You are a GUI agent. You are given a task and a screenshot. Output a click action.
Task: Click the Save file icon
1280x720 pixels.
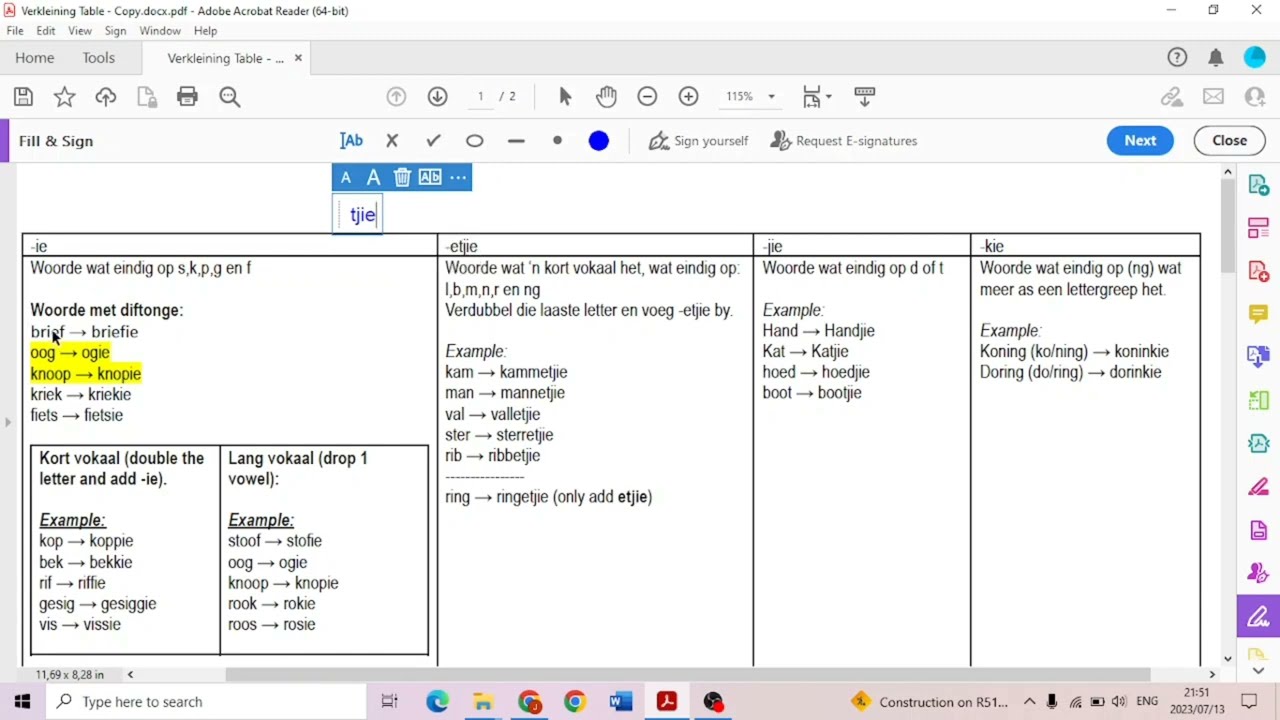pos(23,97)
